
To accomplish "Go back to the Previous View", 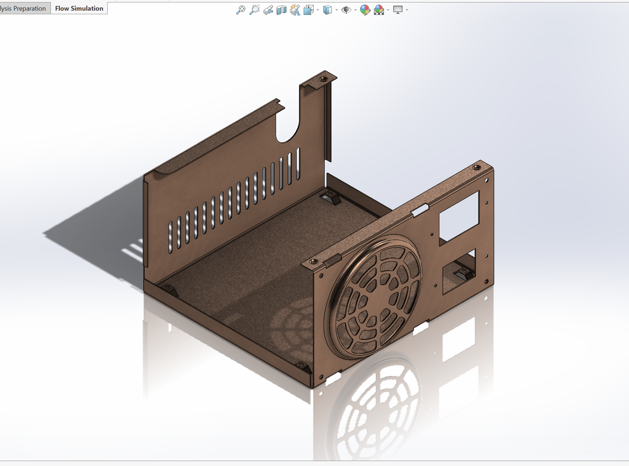I will tap(268, 10).
